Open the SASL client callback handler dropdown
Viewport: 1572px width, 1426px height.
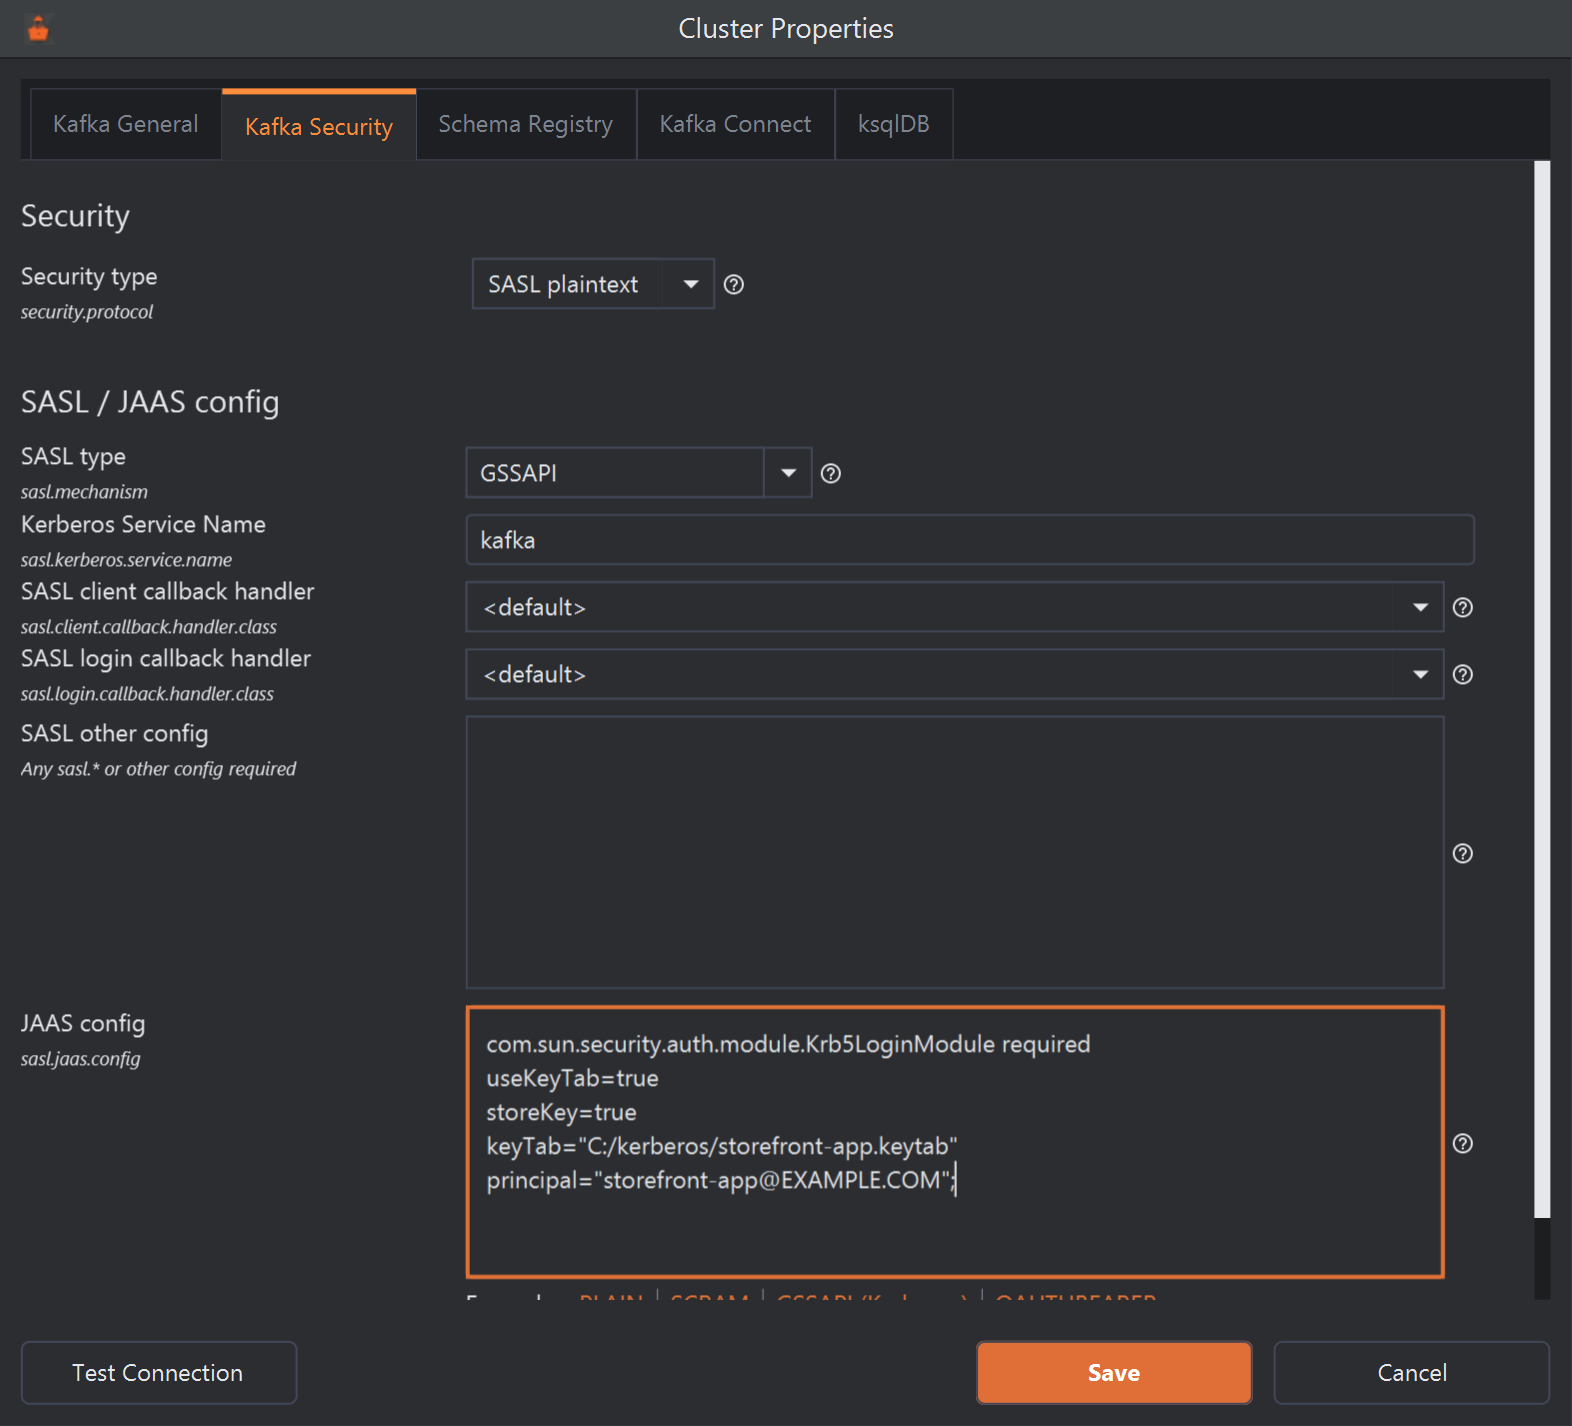pyautogui.click(x=955, y=607)
